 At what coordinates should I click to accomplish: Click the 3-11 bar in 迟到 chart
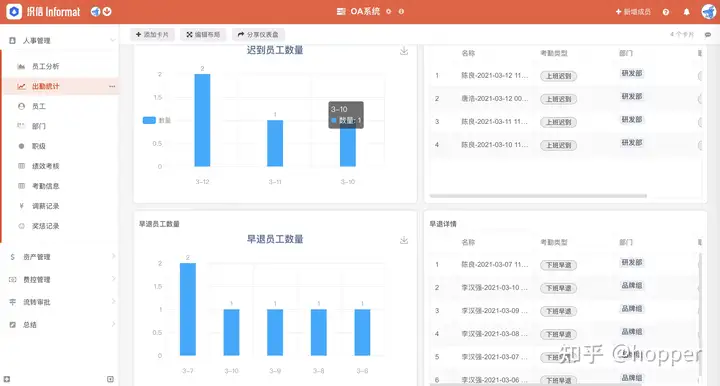click(275, 143)
